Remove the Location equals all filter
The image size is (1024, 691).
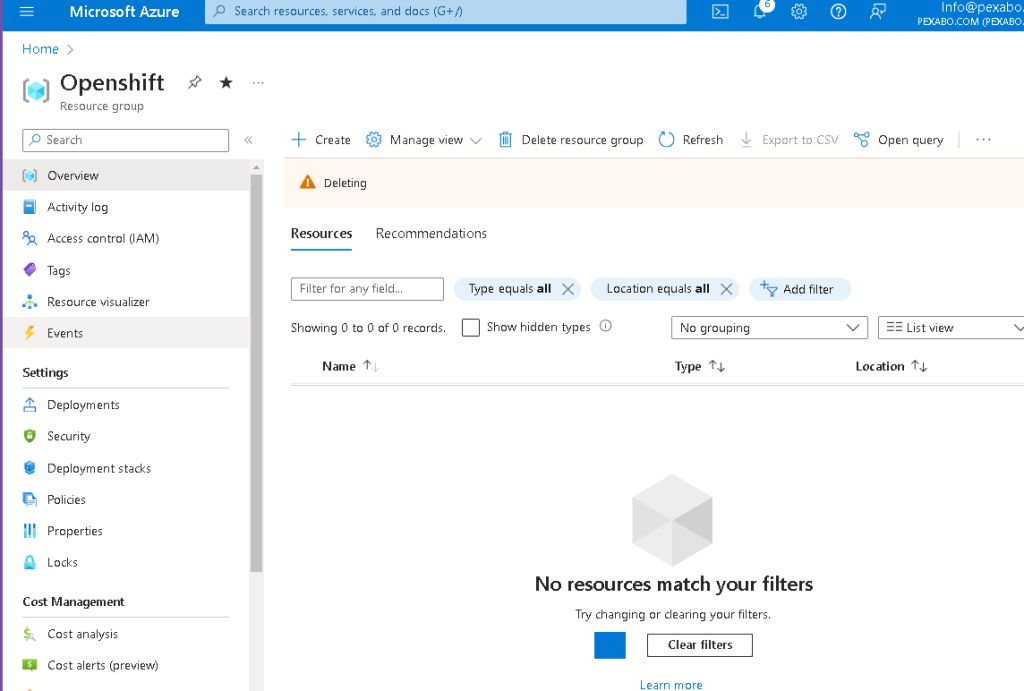pos(726,289)
